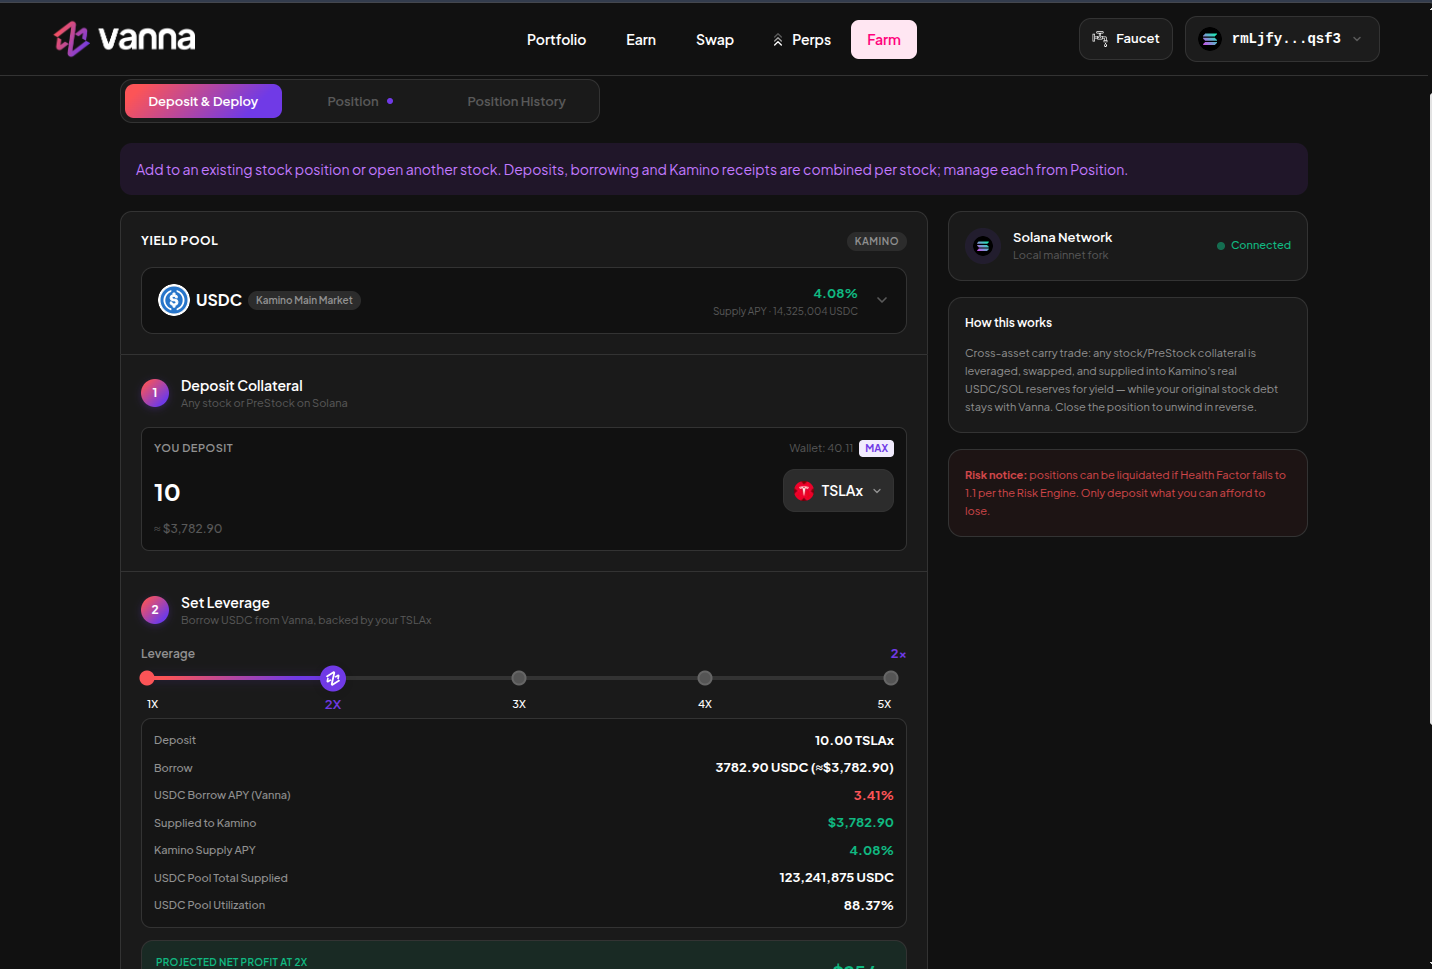1432x969 pixels.
Task: Open the Swap page
Action: click(715, 40)
